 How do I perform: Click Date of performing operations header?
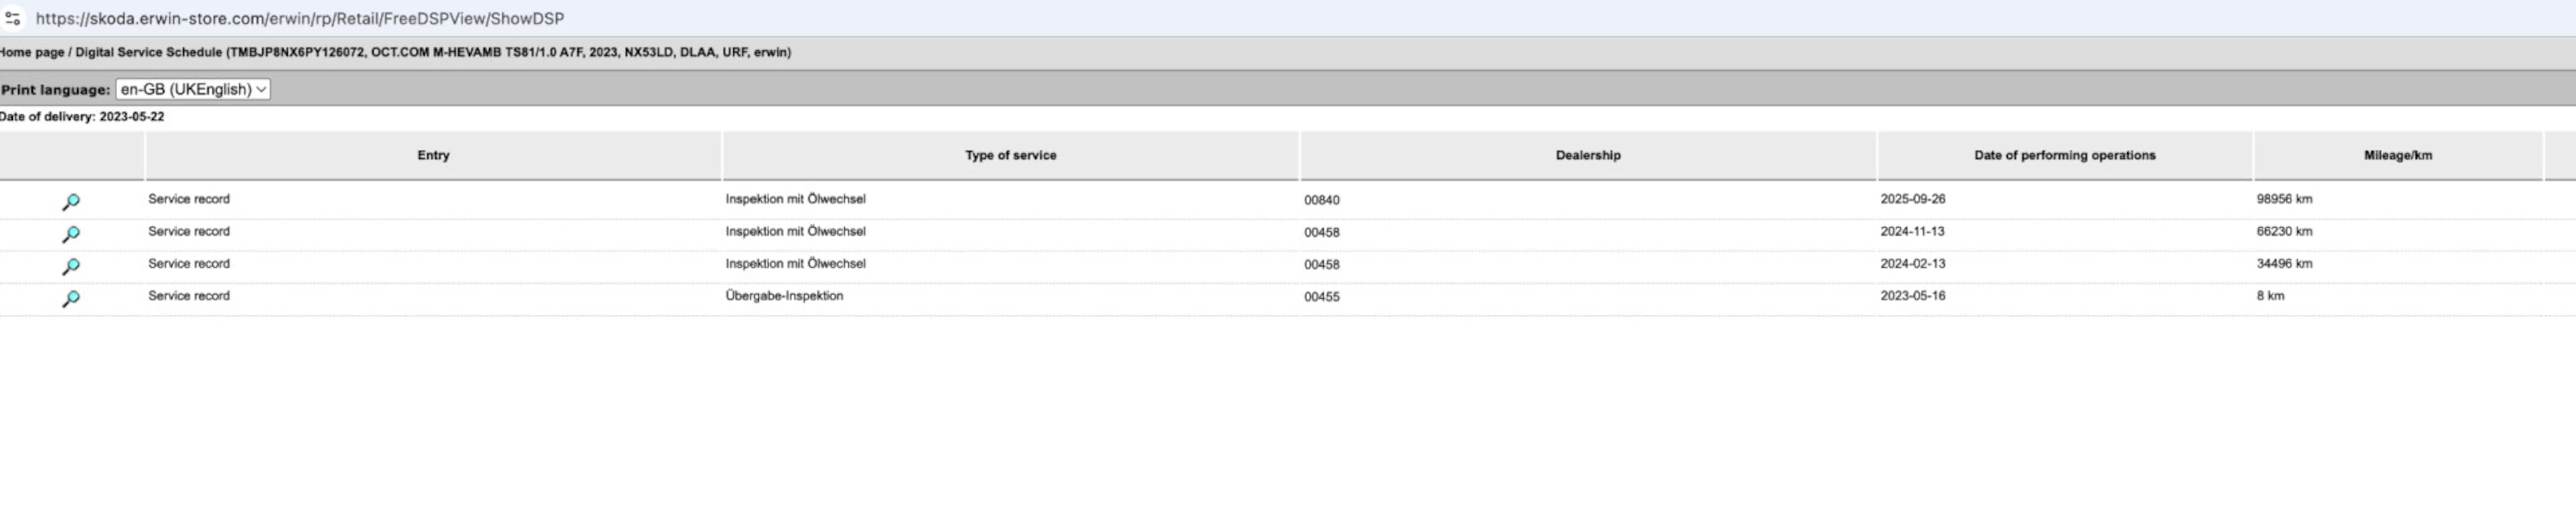click(2064, 155)
